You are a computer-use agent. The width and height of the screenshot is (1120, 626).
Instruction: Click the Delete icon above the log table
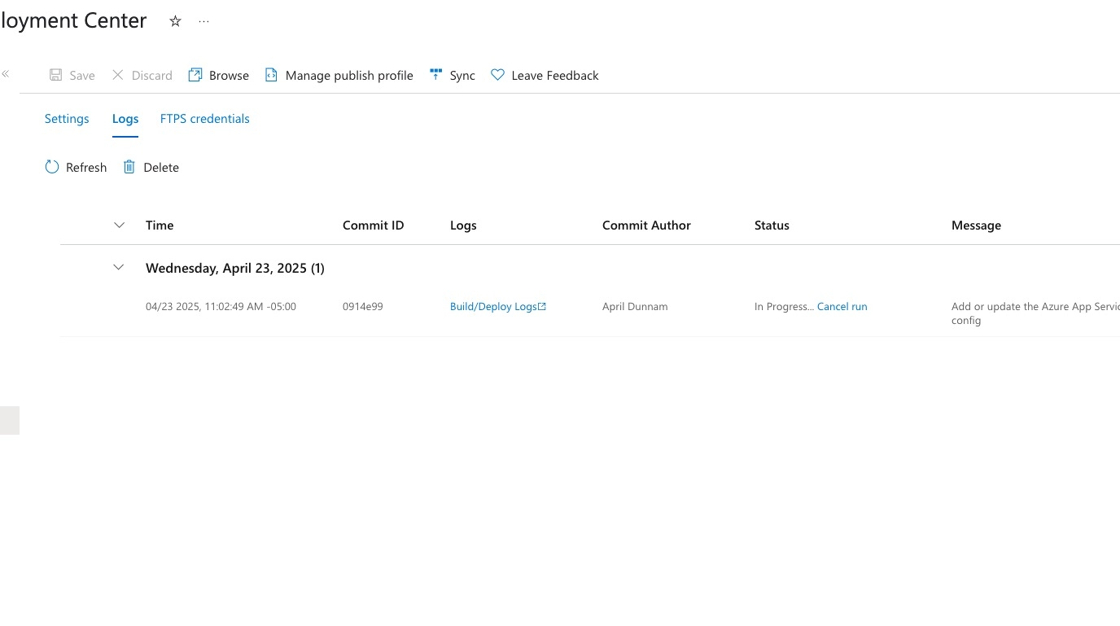click(x=131, y=167)
